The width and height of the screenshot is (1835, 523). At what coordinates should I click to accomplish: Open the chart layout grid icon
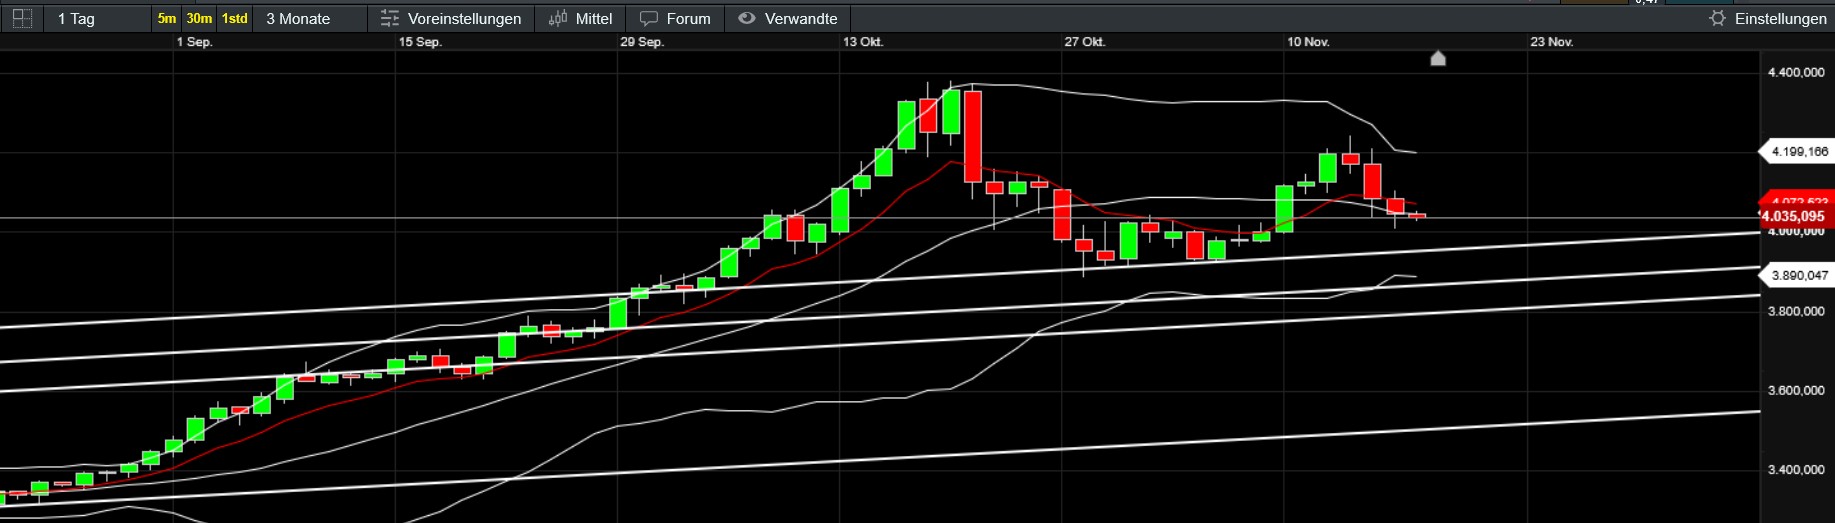point(21,18)
